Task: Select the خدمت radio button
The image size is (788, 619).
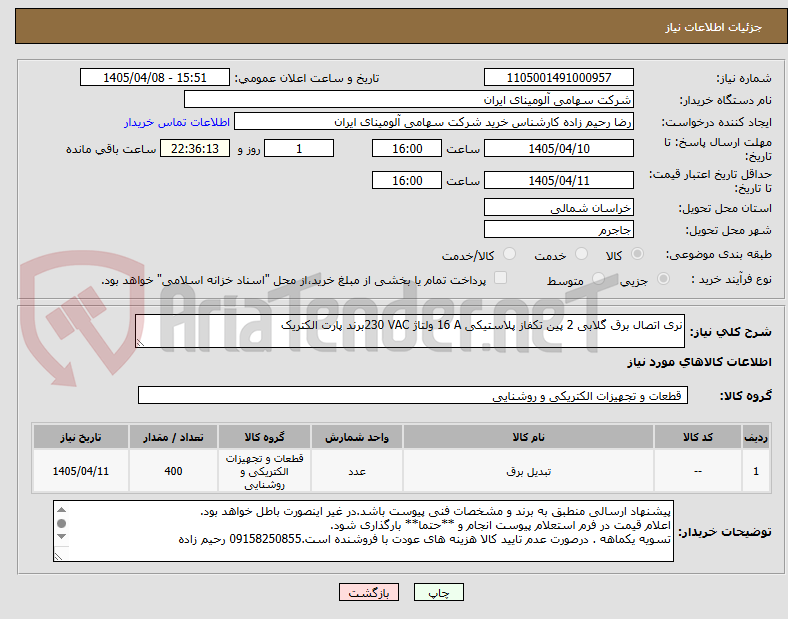Action: point(581,254)
